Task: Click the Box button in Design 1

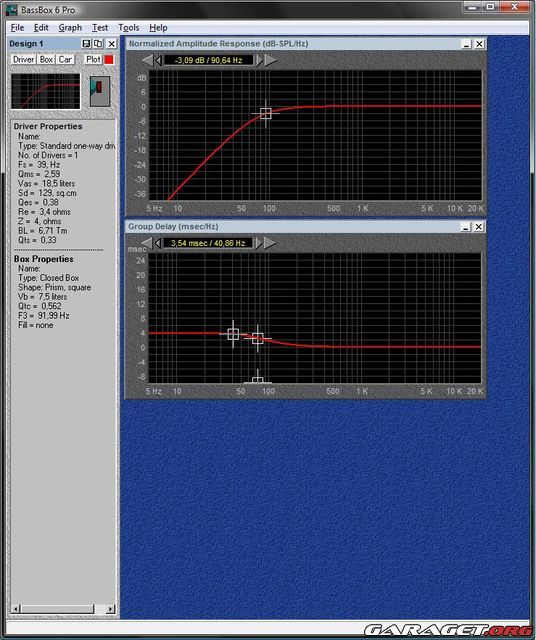Action: tap(46, 60)
